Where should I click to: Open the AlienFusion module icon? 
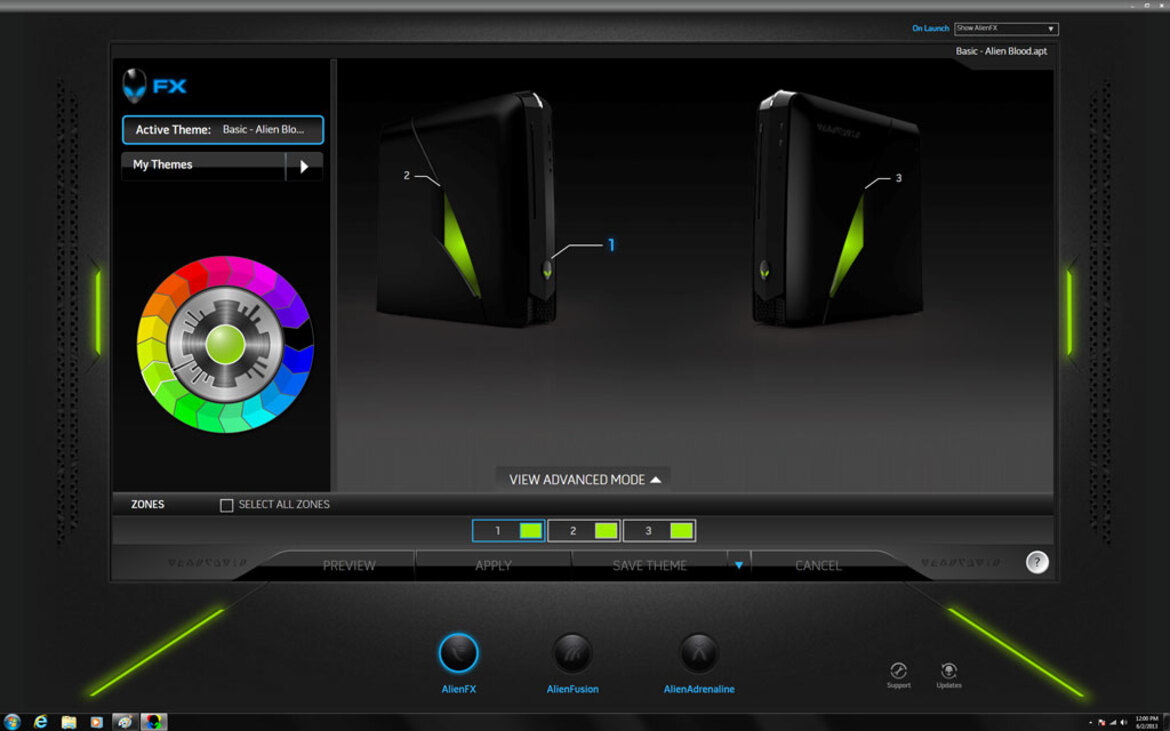572,653
